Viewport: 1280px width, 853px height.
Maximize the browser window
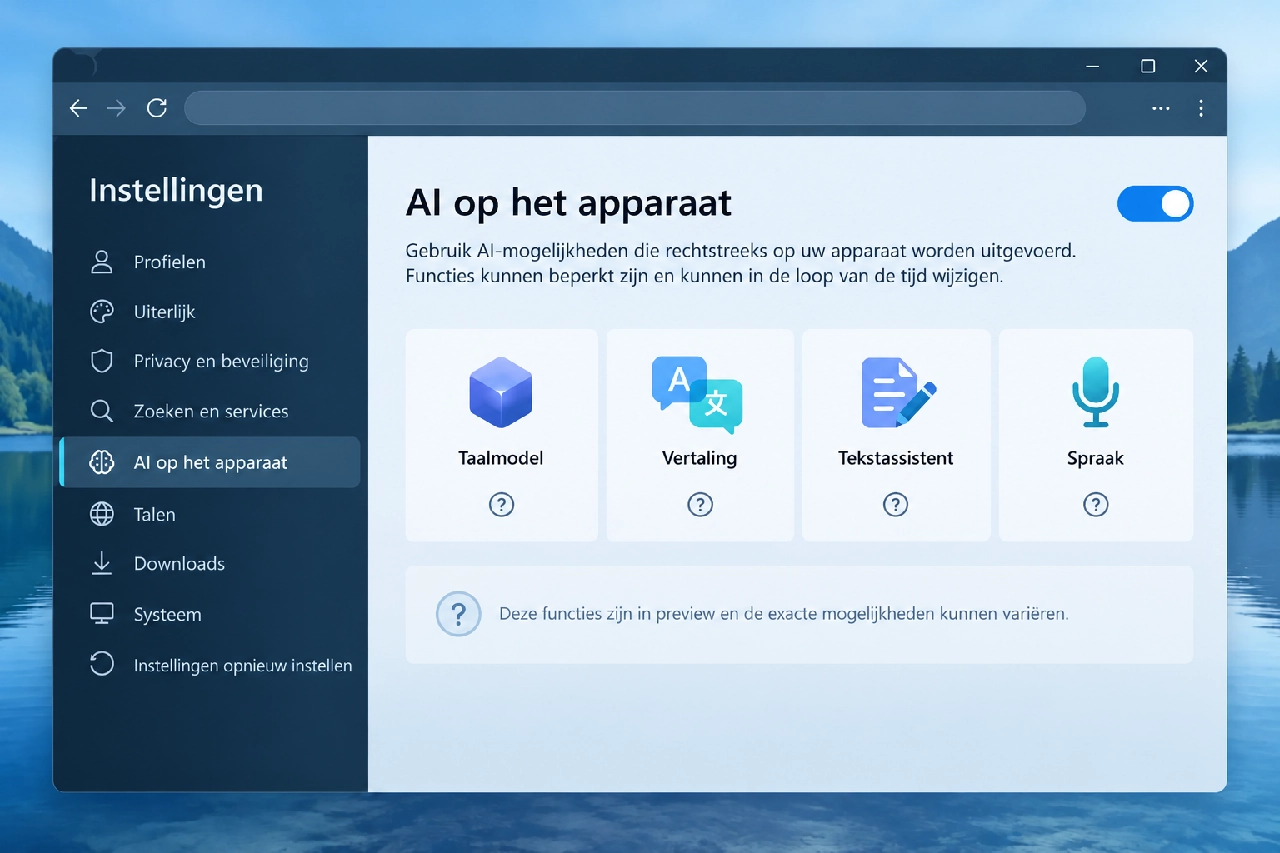[x=1148, y=66]
